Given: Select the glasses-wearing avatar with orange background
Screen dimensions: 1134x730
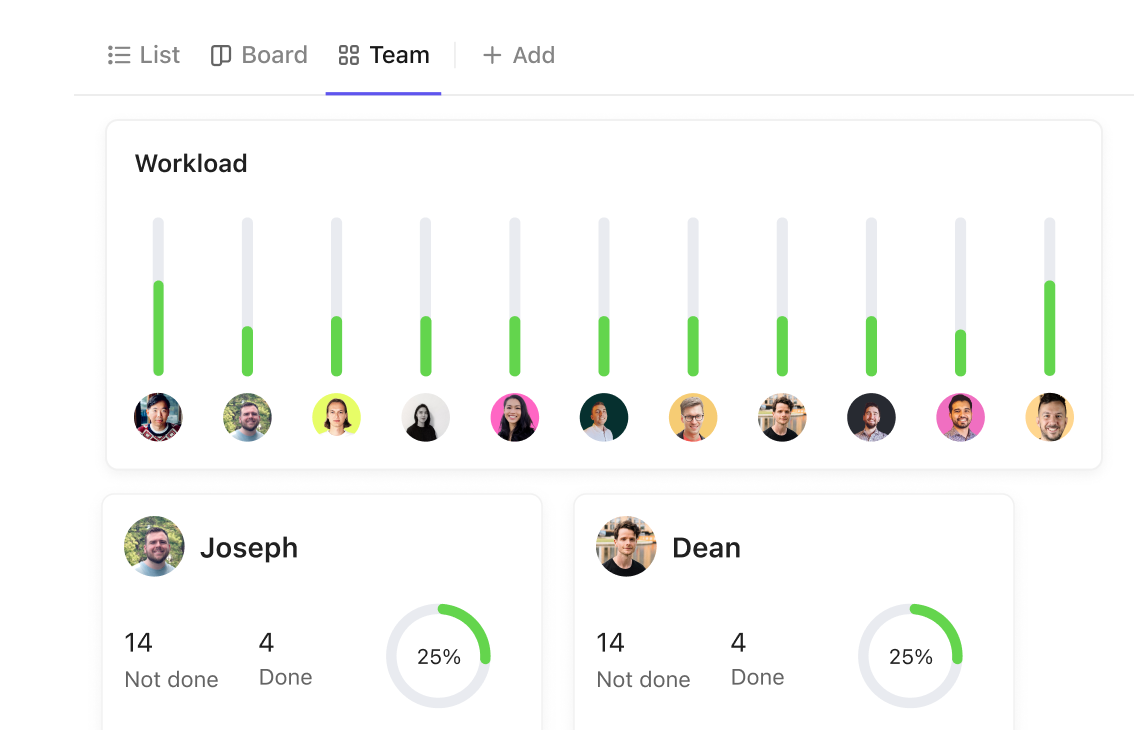Looking at the screenshot, I should pos(693,417).
